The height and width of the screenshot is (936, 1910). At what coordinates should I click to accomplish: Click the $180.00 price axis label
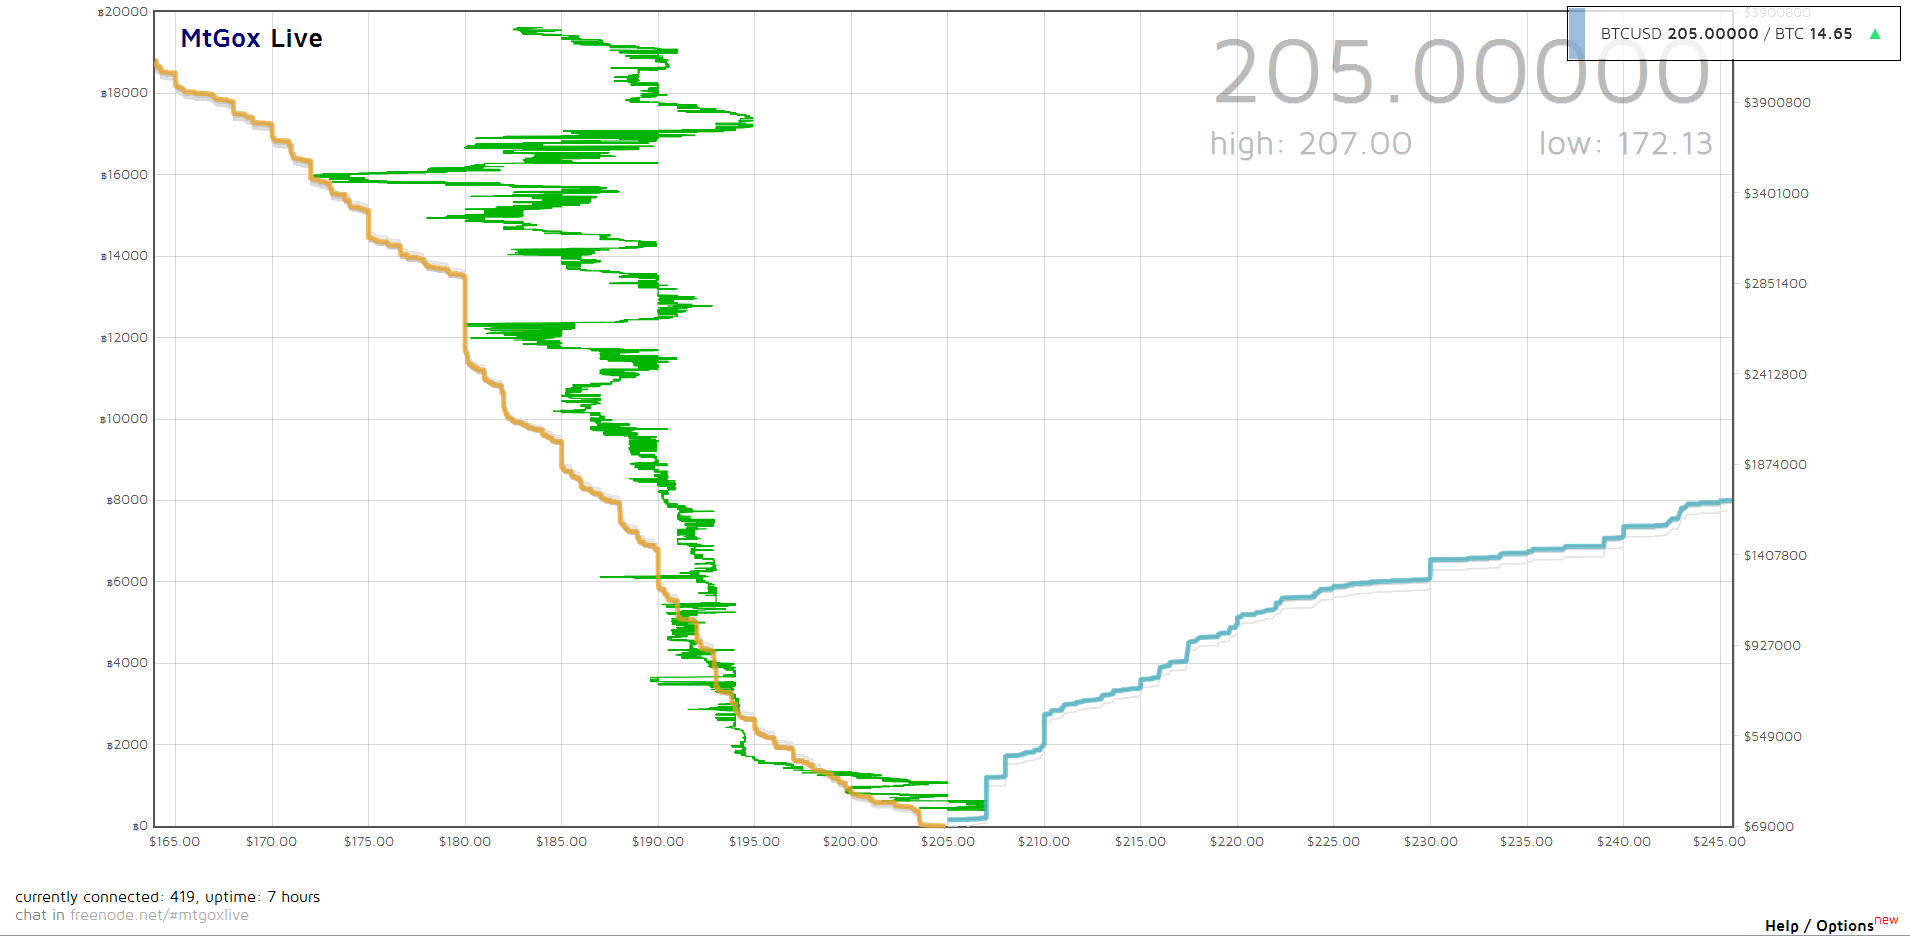465,842
